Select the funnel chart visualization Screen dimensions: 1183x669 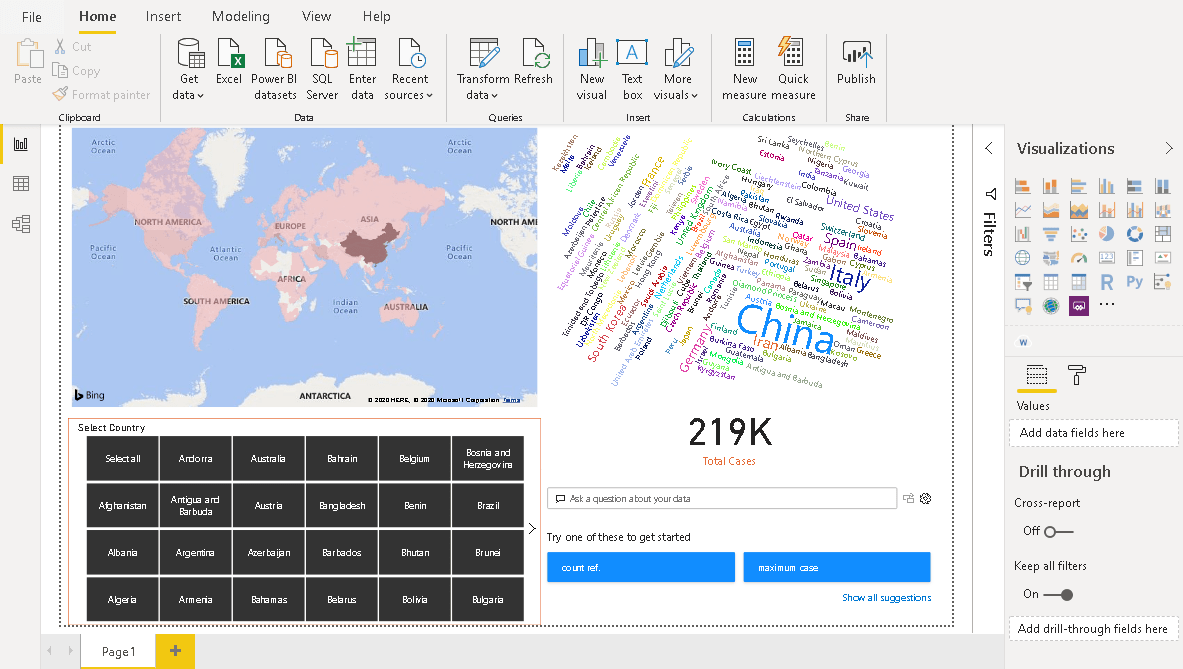tap(1050, 235)
